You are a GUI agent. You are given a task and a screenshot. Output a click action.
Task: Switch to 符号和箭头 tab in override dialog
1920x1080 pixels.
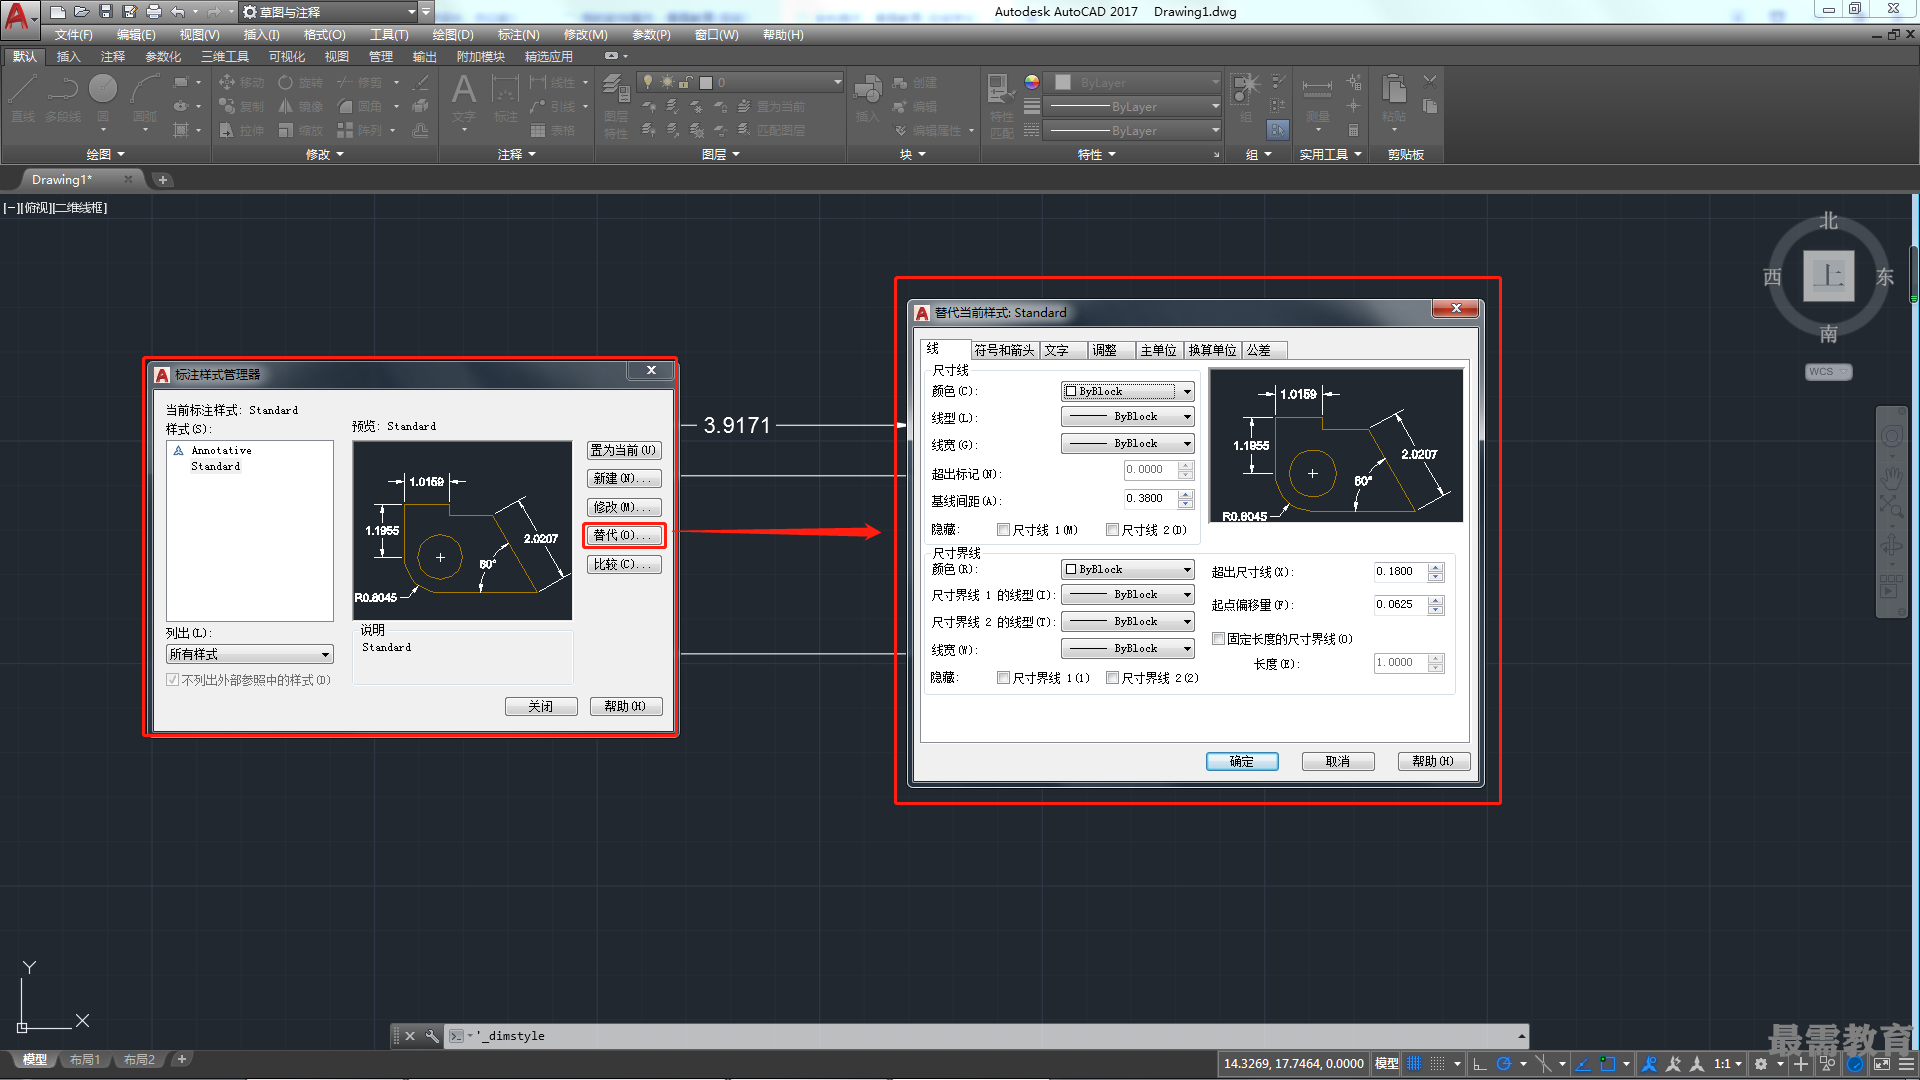click(1004, 350)
